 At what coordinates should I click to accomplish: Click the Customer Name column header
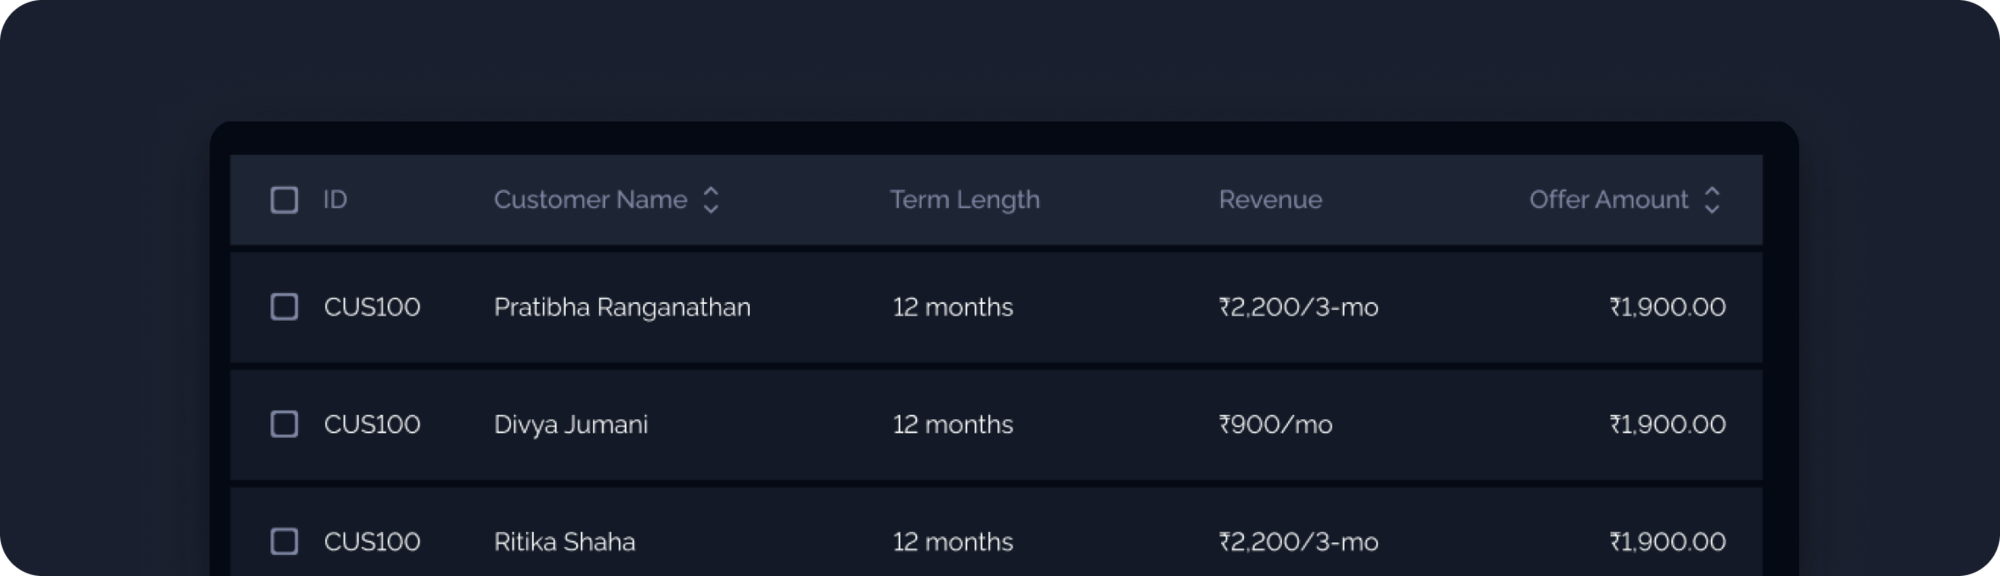coord(590,200)
